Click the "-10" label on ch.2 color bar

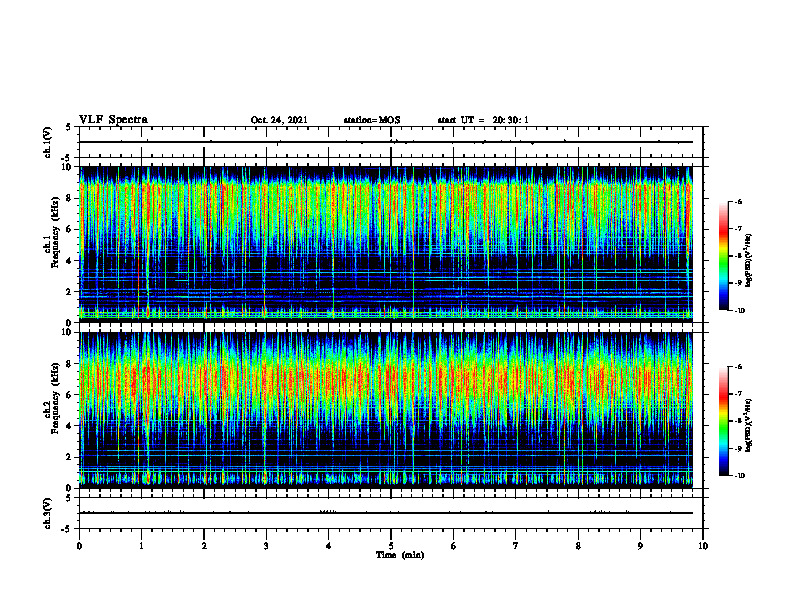click(739, 476)
